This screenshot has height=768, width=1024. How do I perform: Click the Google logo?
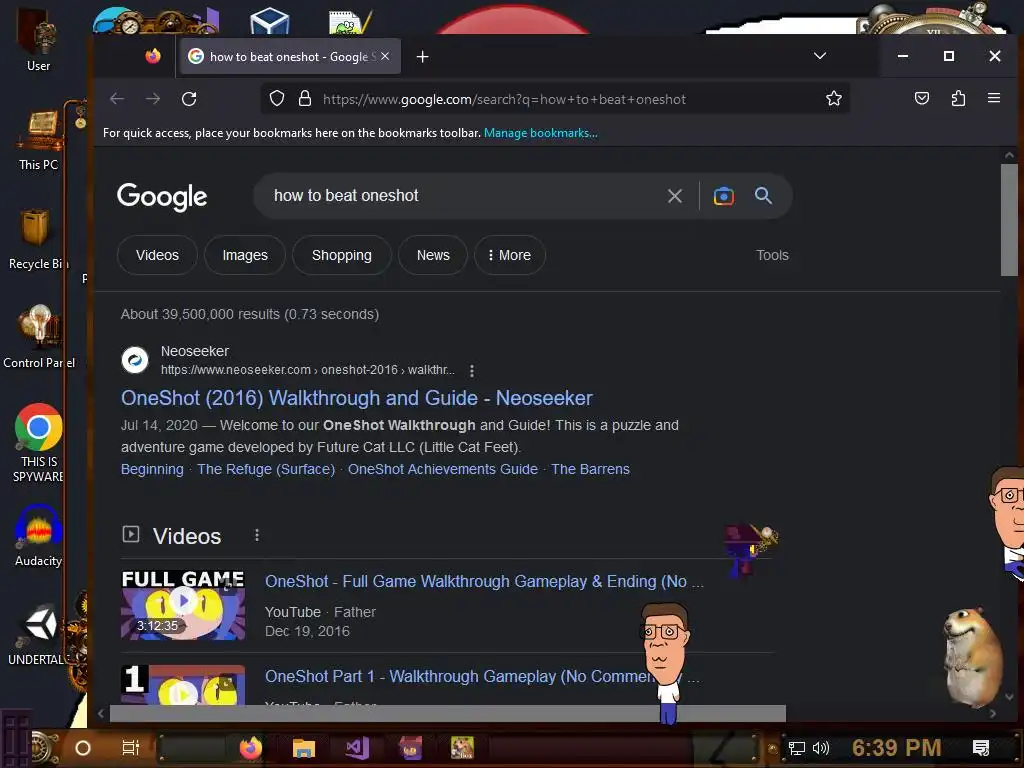point(162,197)
